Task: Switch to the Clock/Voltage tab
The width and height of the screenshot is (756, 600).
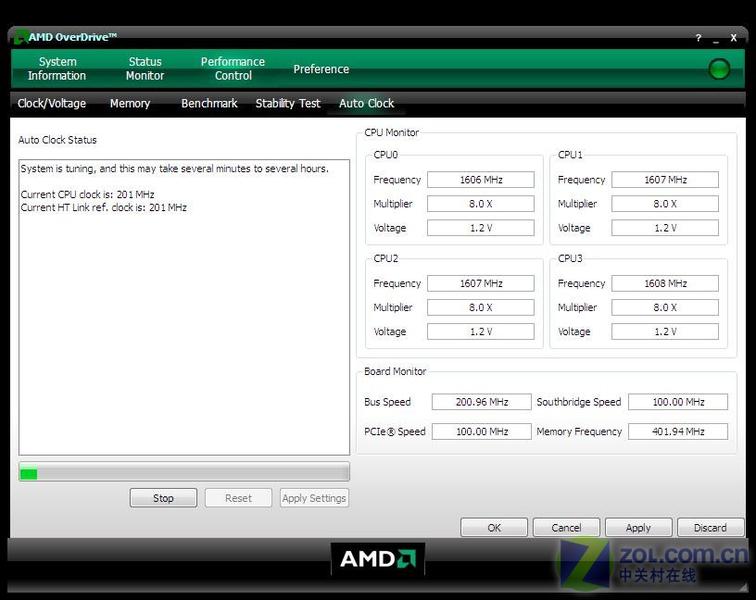Action: point(52,103)
